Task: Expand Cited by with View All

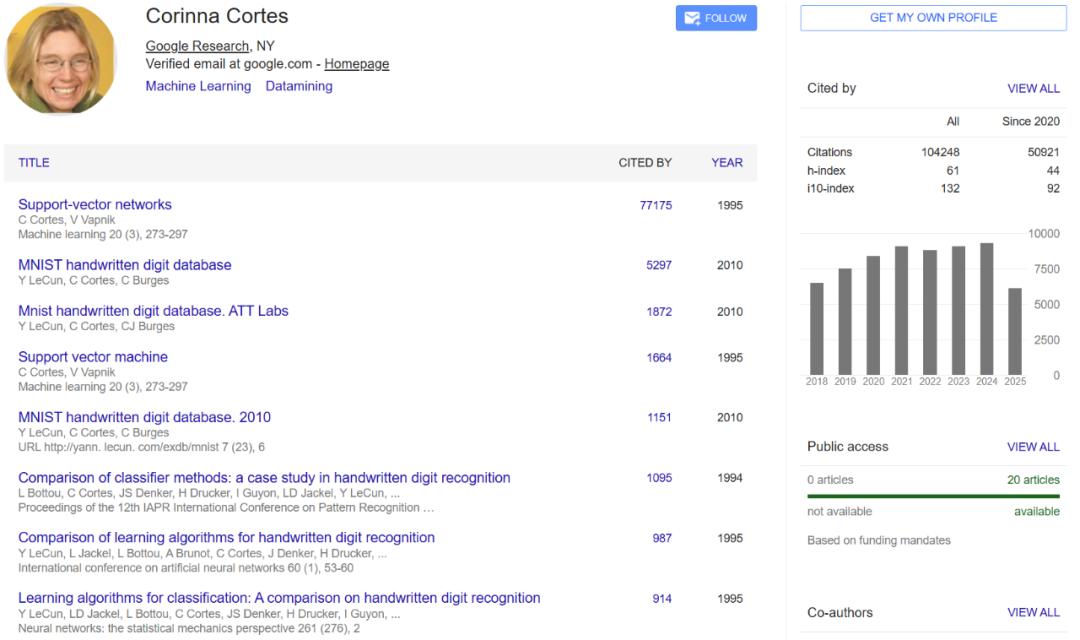Action: point(1033,89)
